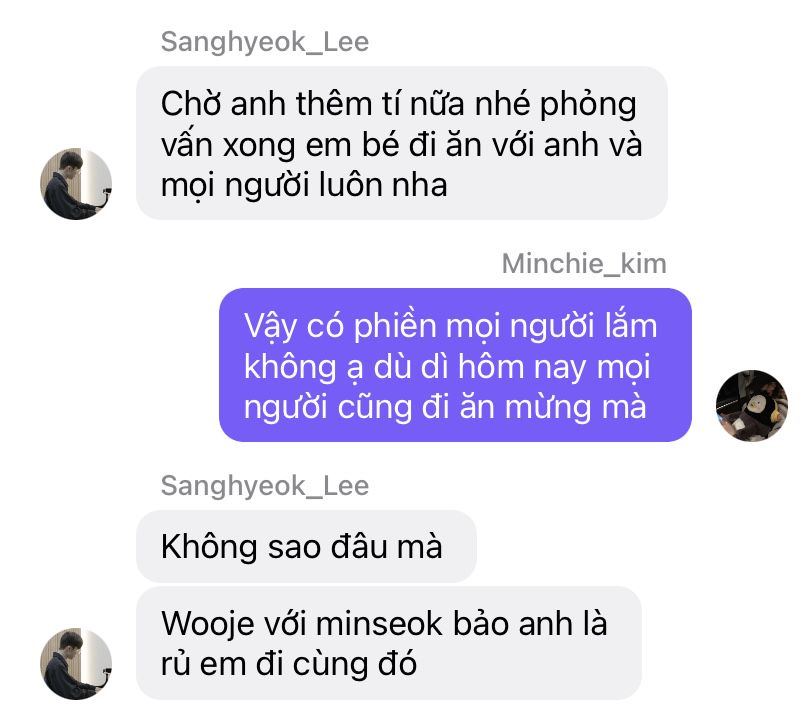Click the word "minseok" in the last message
Viewport: 809px width, 720px height.
[x=379, y=623]
